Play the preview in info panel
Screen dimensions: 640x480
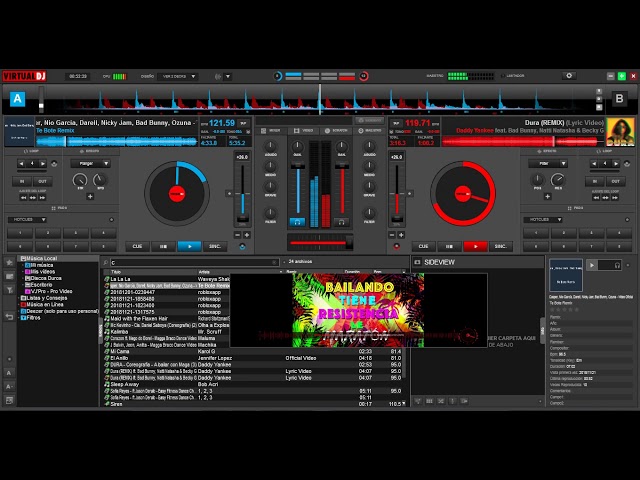pyautogui.click(x=591, y=265)
